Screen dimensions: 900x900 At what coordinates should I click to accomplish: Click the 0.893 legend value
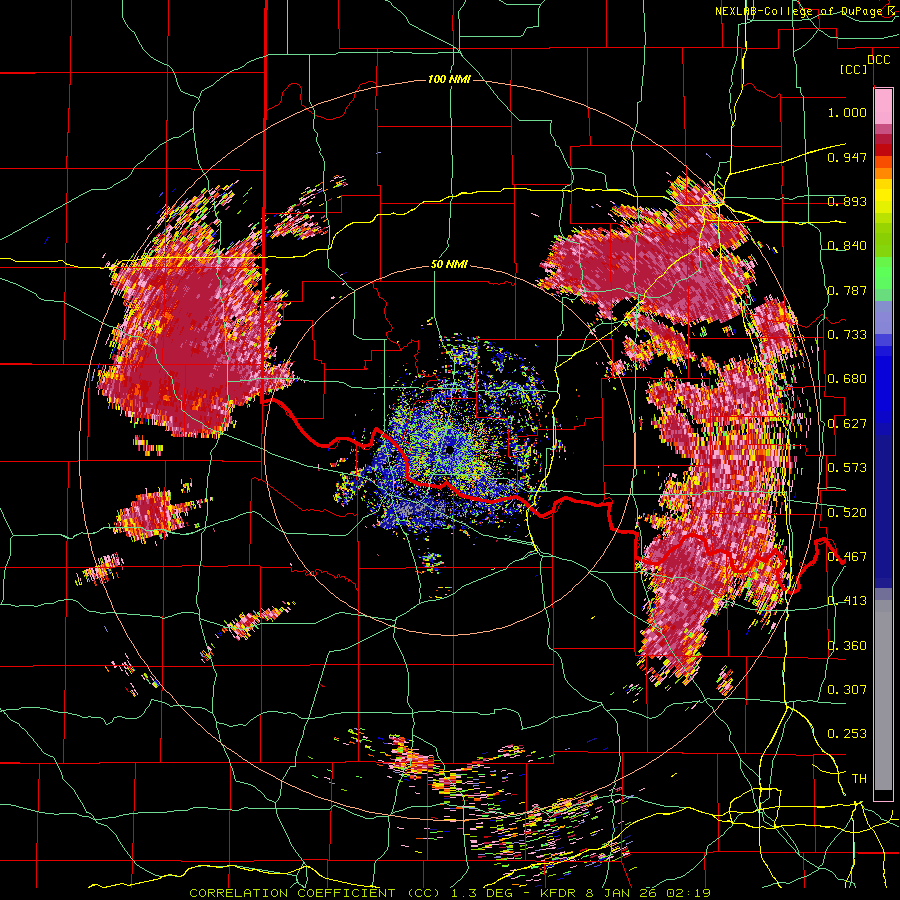pyautogui.click(x=847, y=201)
